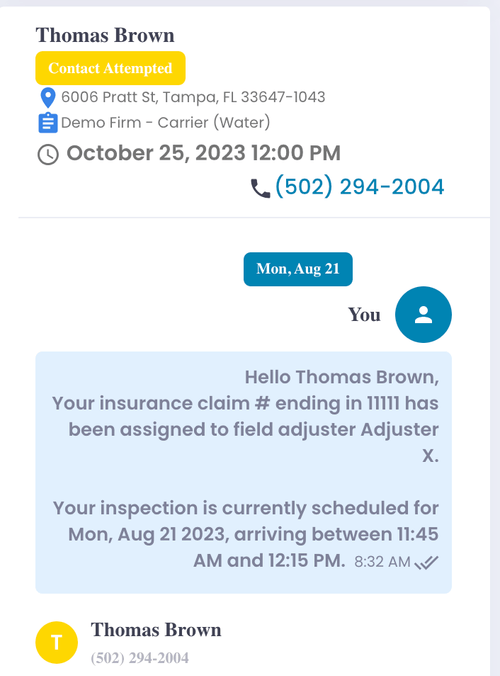Click the October 25, 2023 12:00 PM appointment time
The height and width of the screenshot is (676, 500).
(x=203, y=153)
